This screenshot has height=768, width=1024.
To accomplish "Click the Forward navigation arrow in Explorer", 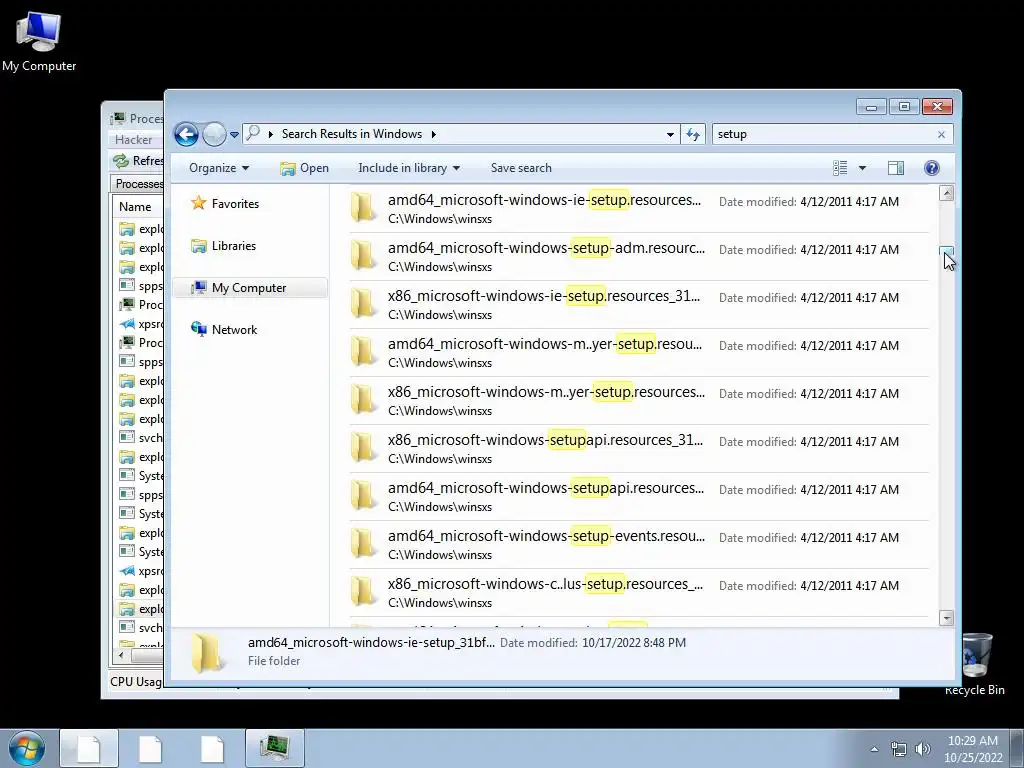I will (x=214, y=135).
